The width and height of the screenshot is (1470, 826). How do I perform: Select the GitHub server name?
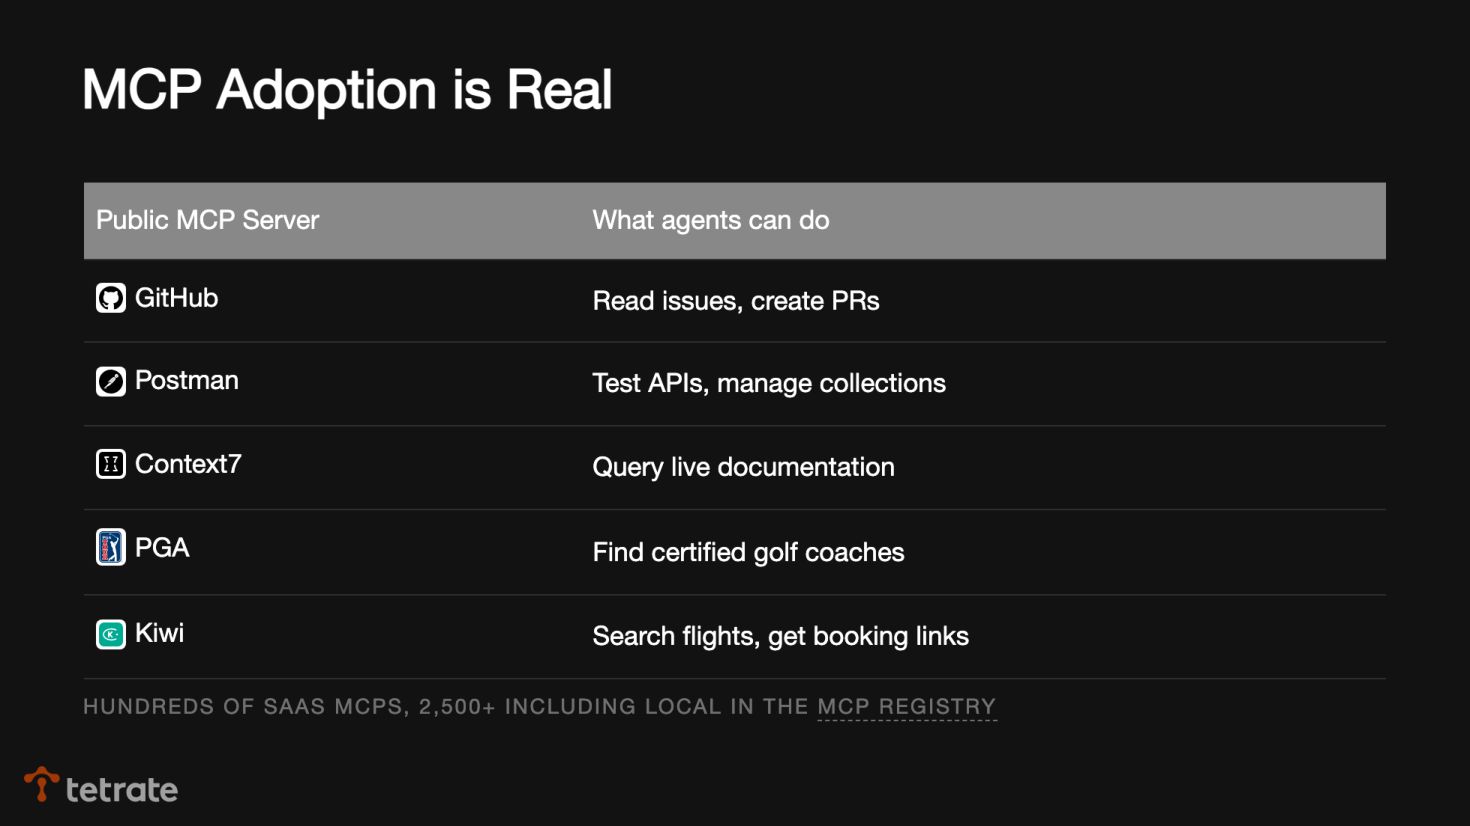(176, 298)
